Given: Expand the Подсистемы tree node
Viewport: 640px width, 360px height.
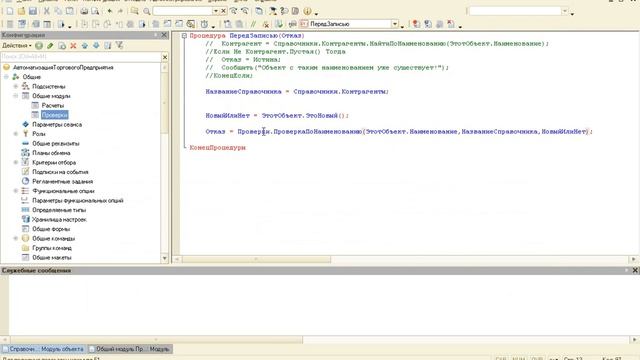Looking at the screenshot, I should [x=16, y=86].
